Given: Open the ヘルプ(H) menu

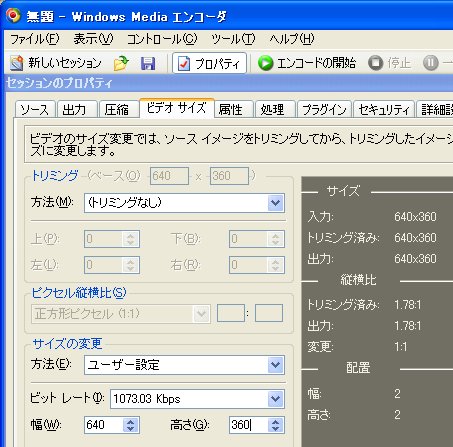Looking at the screenshot, I should [292, 39].
